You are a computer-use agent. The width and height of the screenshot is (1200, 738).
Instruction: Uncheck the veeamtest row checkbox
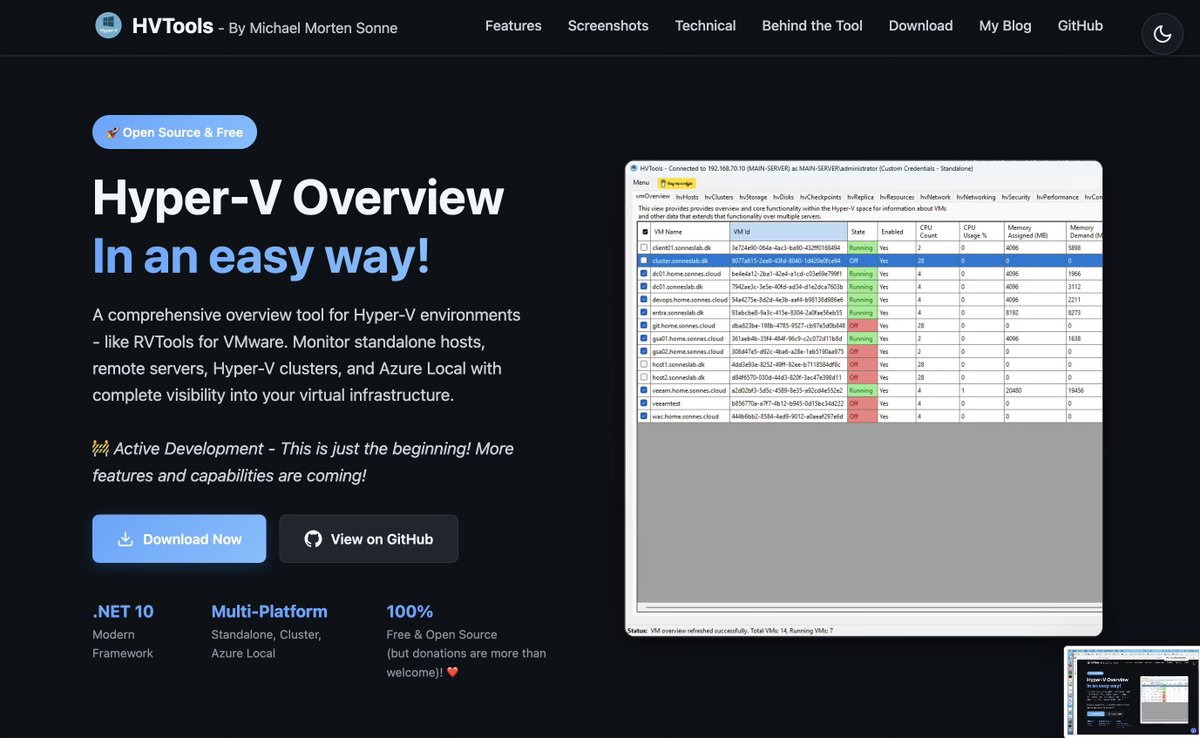tap(645, 403)
